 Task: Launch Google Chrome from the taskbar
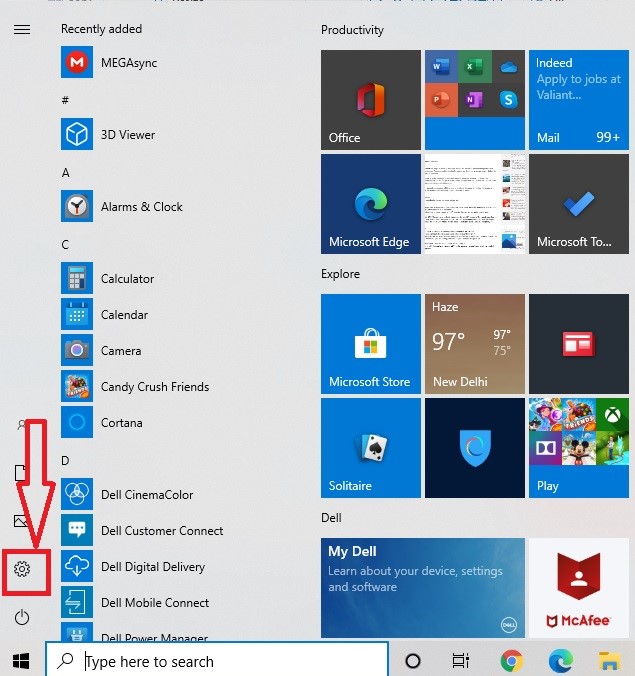(512, 660)
